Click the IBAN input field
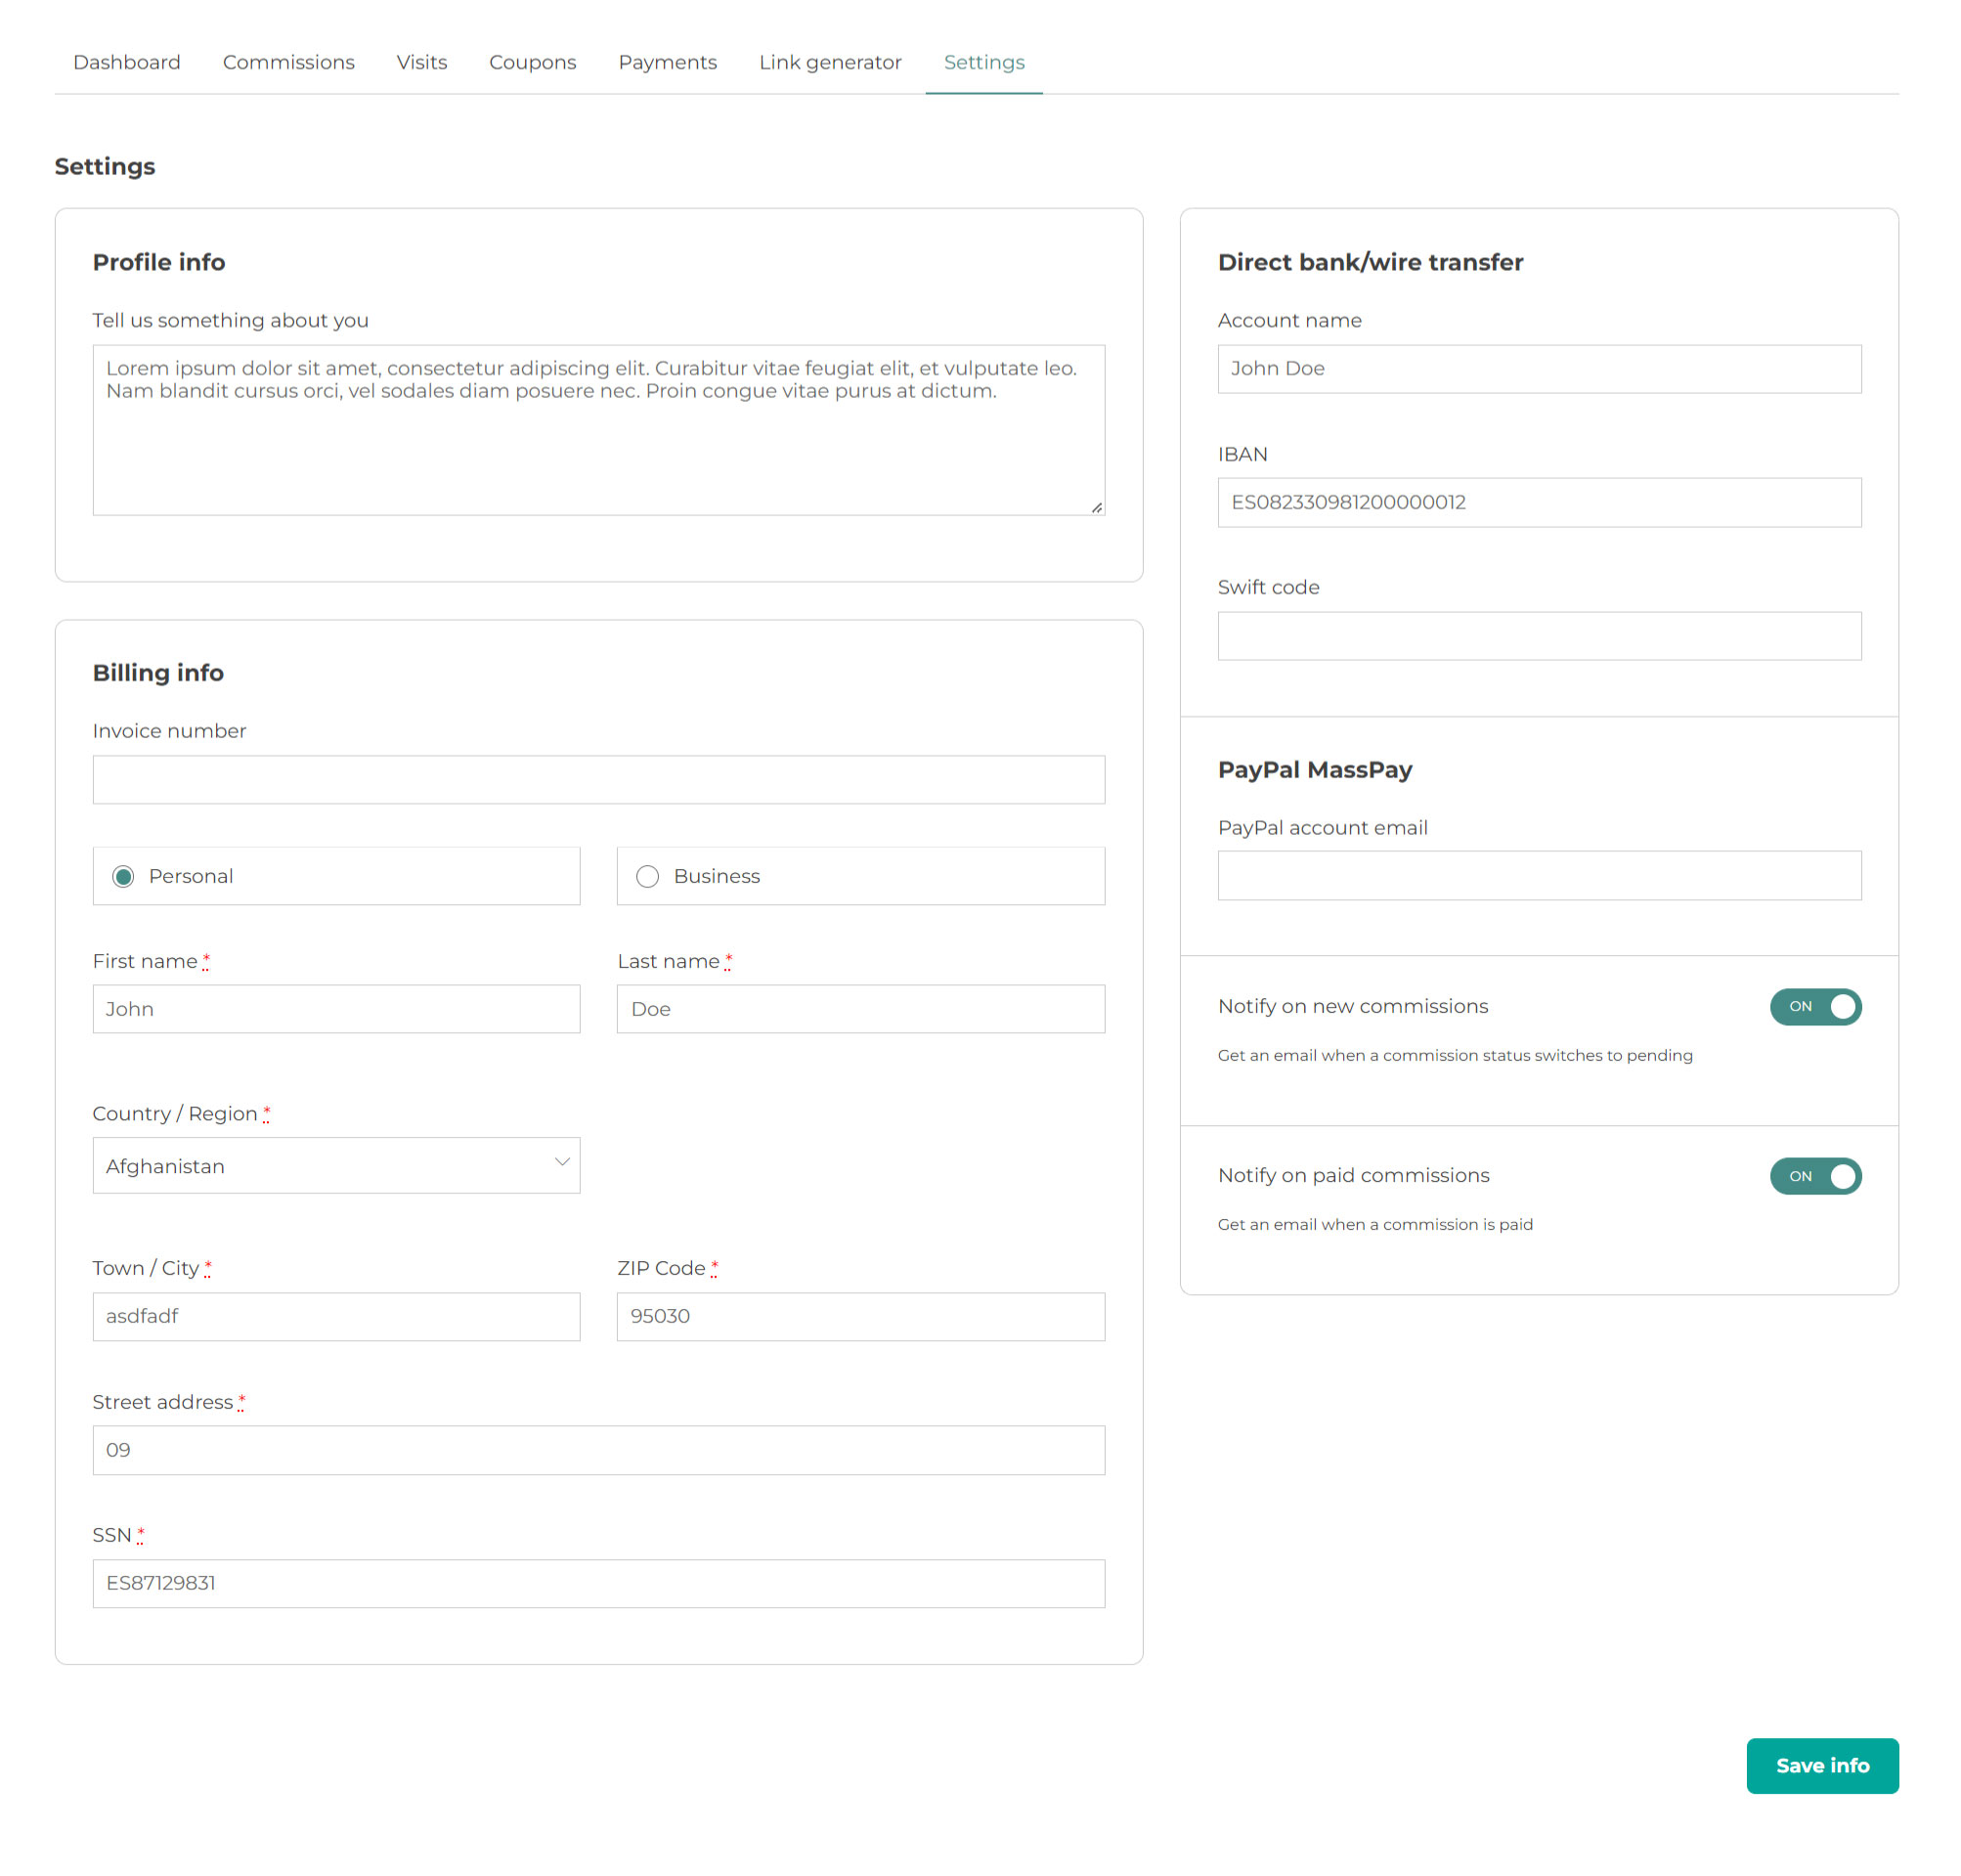 click(1538, 502)
